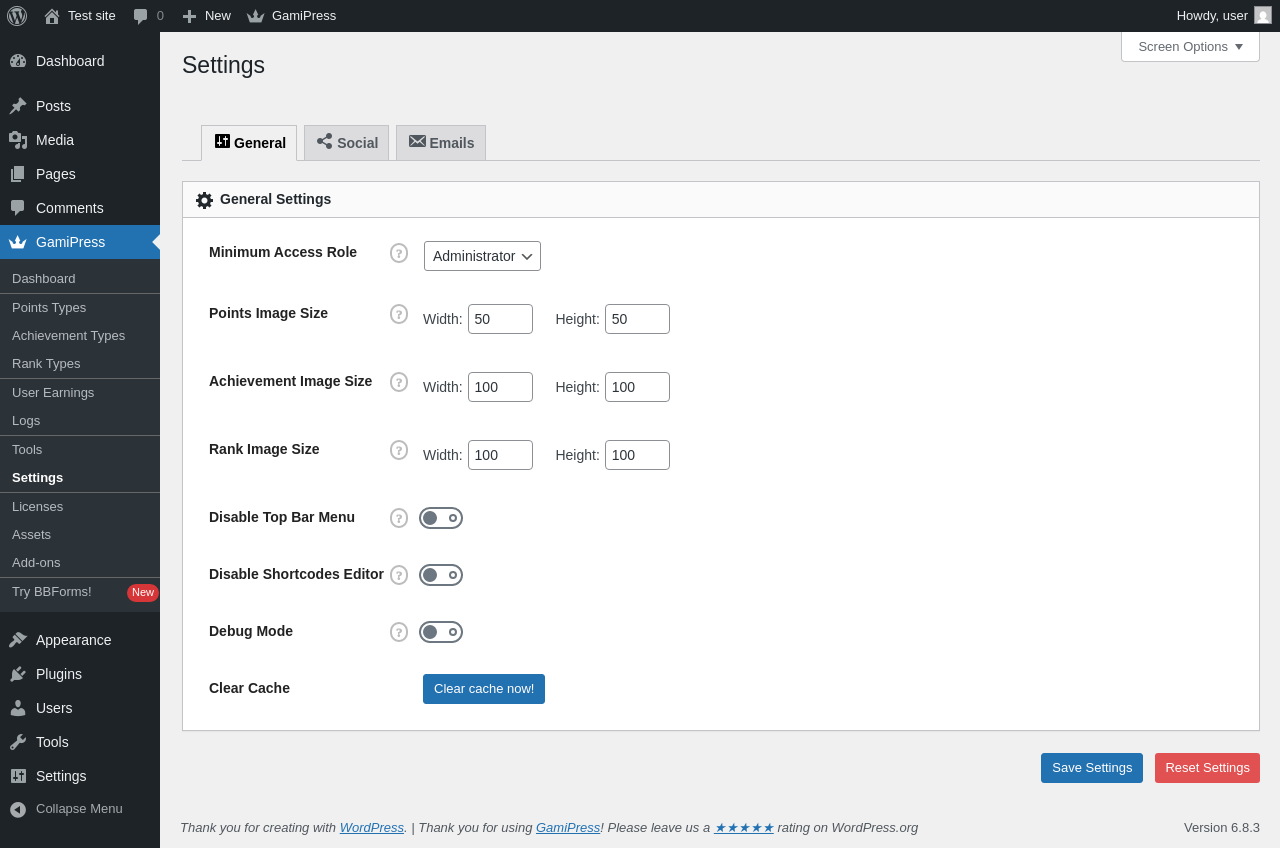
Task: Click the five-star rating link in footer
Action: coord(743,828)
